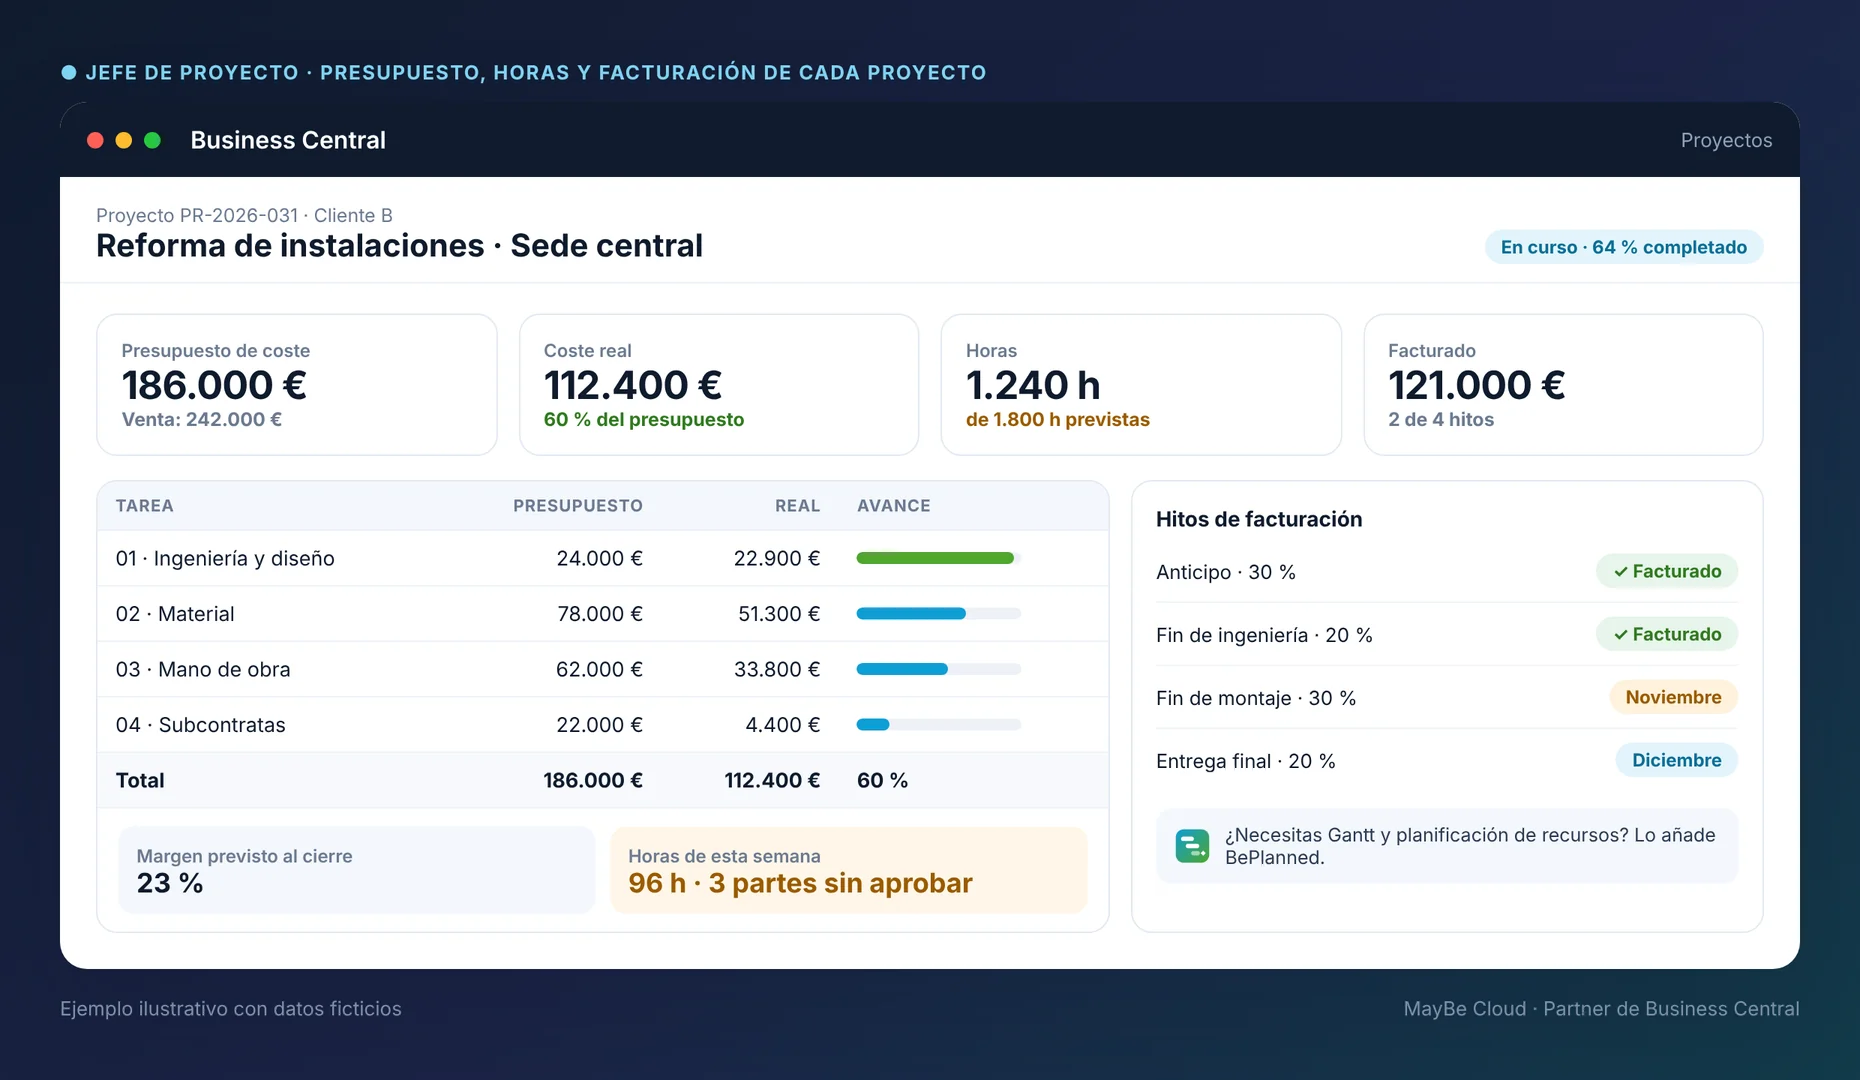Open the Presupuesto de coste card
This screenshot has width=1860, height=1080.
click(297, 385)
